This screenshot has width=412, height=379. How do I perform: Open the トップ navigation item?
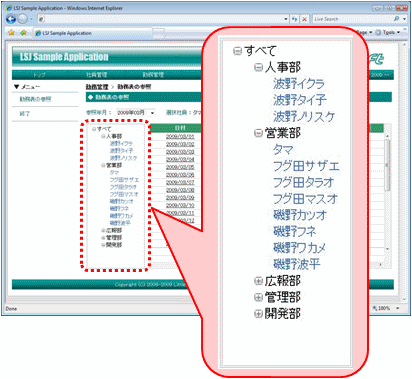[x=39, y=75]
